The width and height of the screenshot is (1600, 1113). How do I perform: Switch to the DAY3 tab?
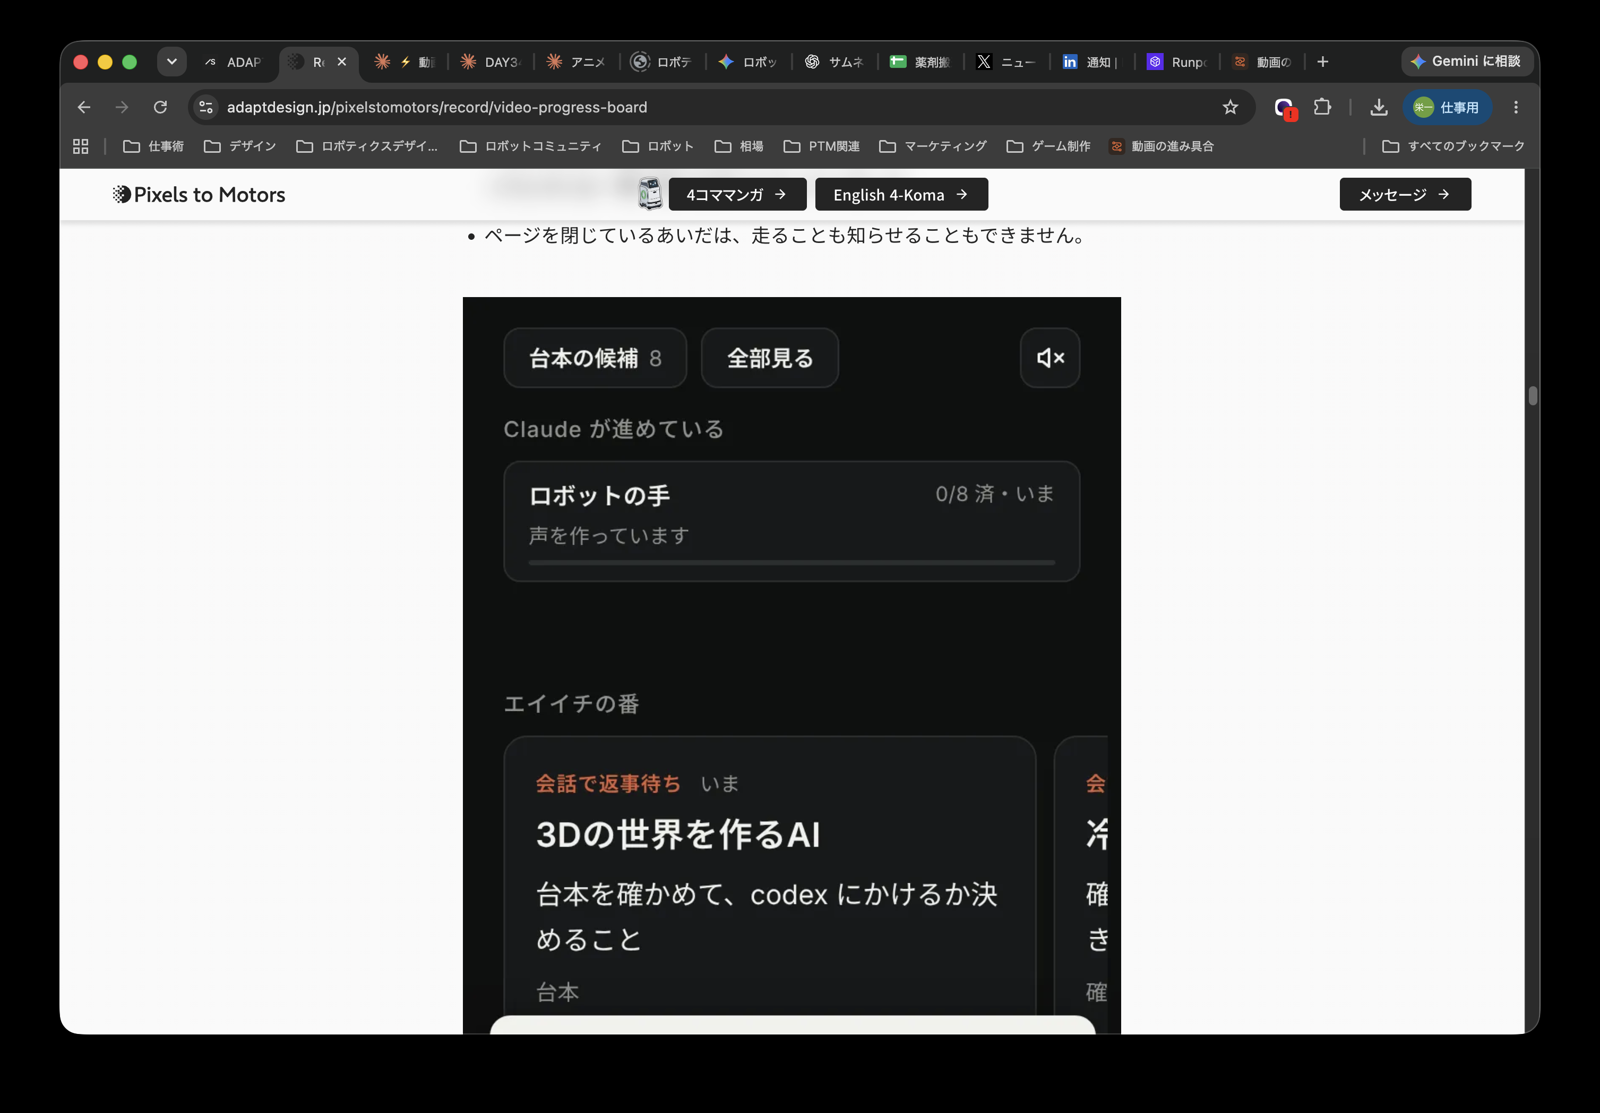pyautogui.click(x=490, y=62)
